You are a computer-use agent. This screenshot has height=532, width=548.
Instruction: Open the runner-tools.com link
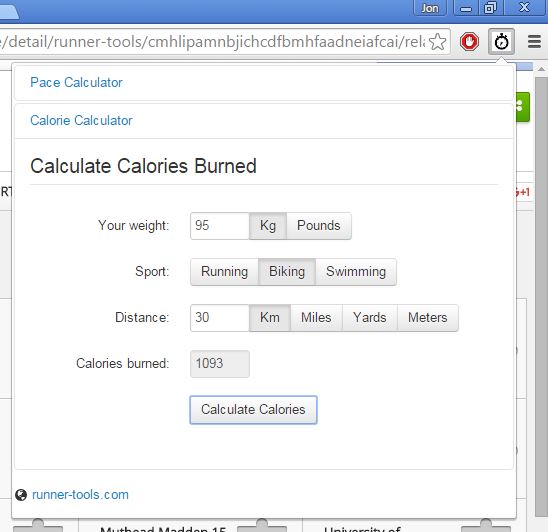80,495
